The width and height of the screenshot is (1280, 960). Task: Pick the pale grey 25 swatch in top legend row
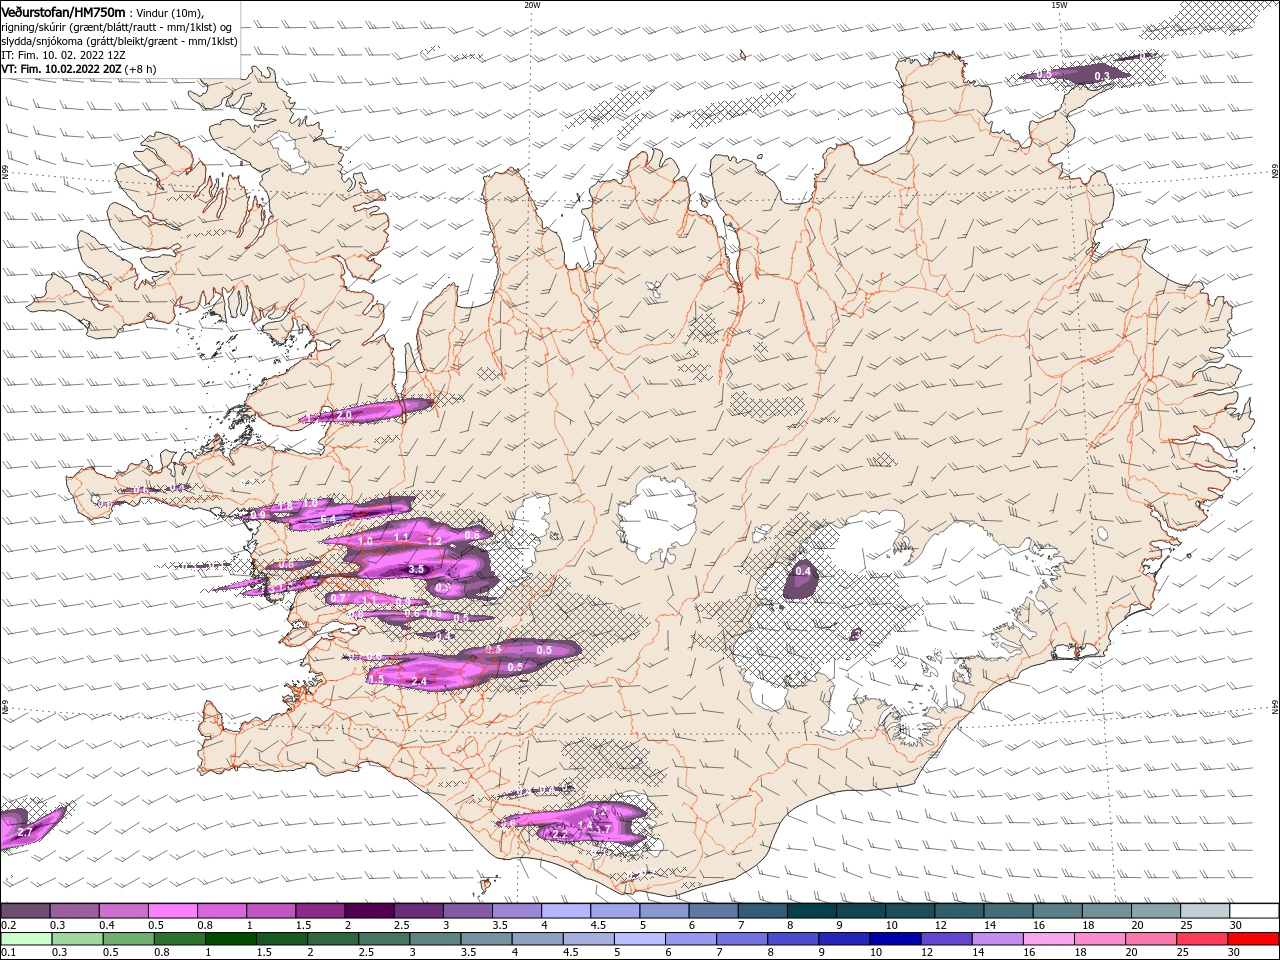1204,911
